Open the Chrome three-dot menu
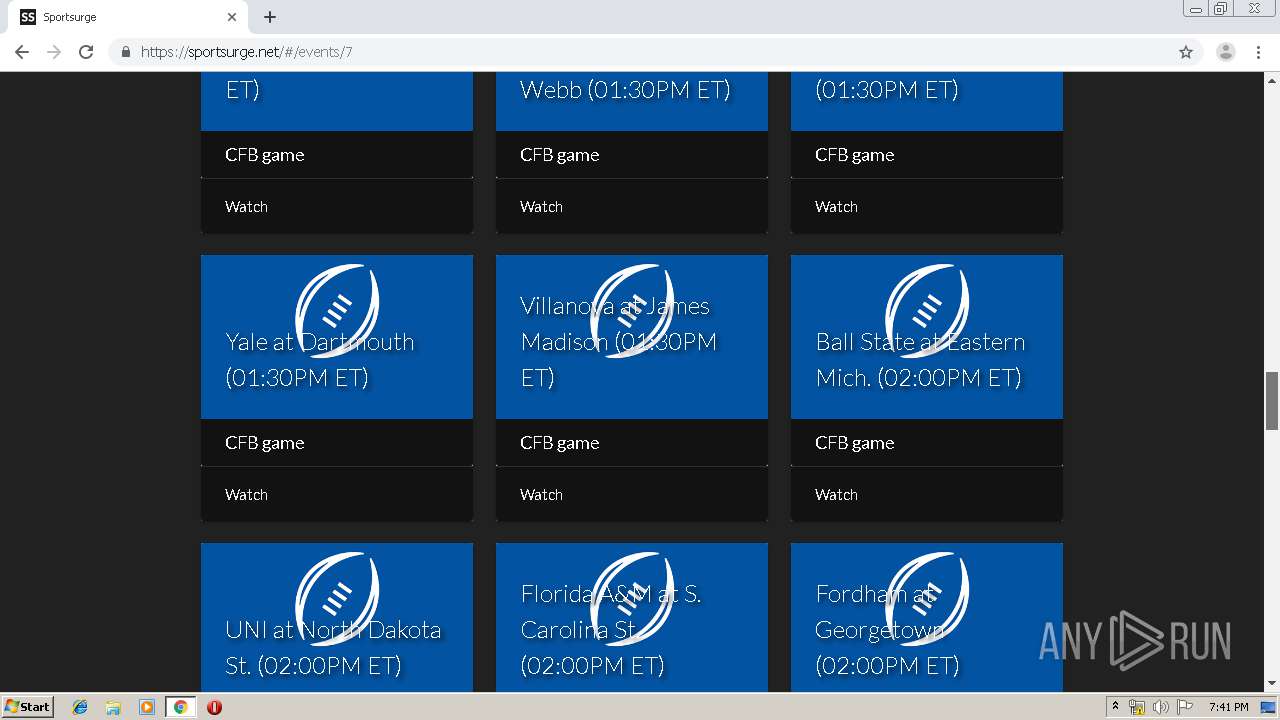This screenshot has height=720, width=1280. (x=1259, y=52)
